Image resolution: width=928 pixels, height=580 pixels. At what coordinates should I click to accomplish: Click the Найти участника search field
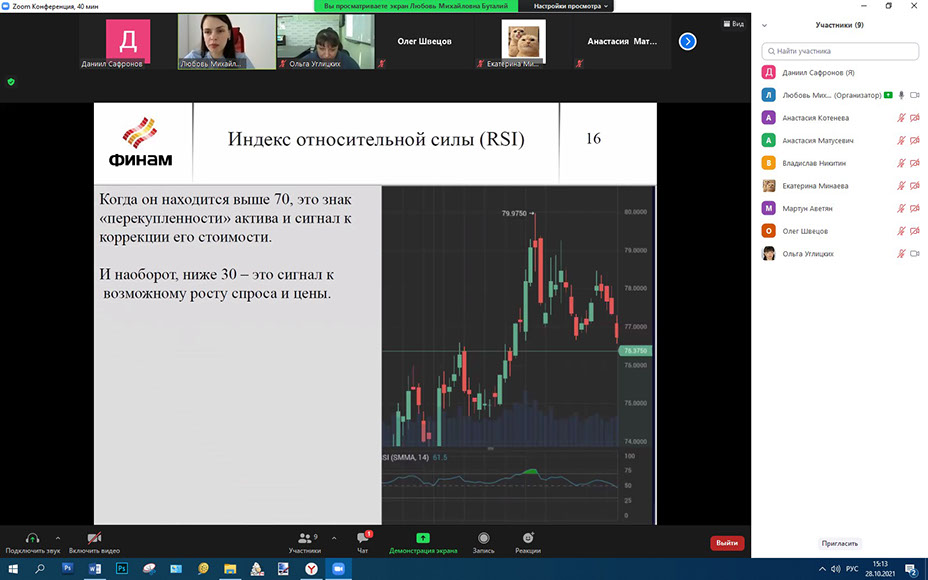point(840,51)
